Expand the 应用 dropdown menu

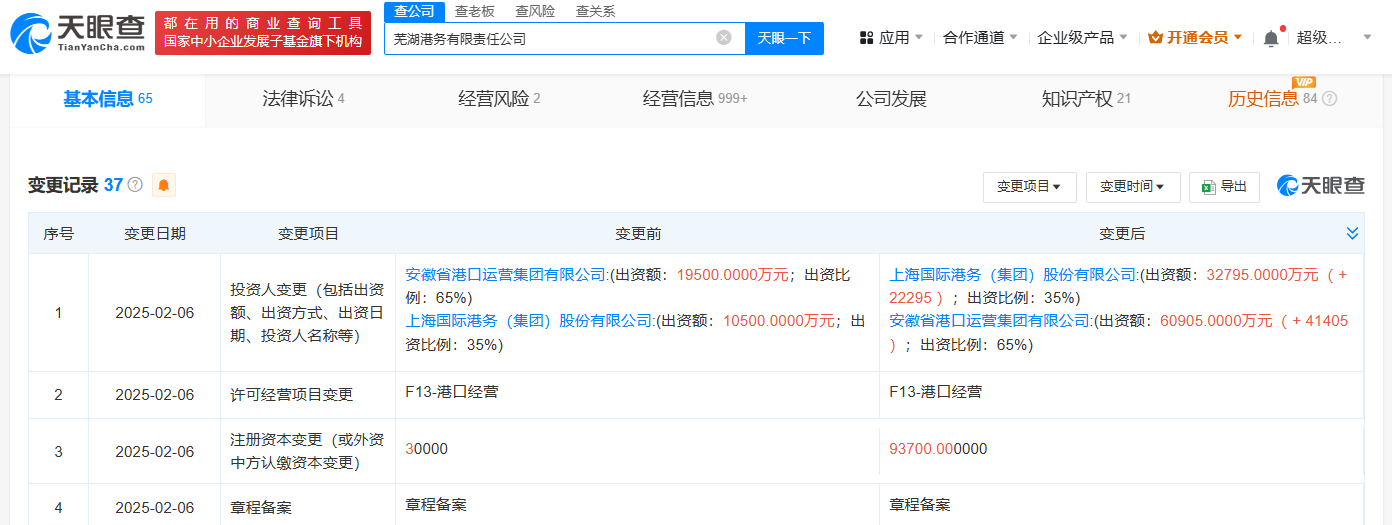click(x=892, y=38)
